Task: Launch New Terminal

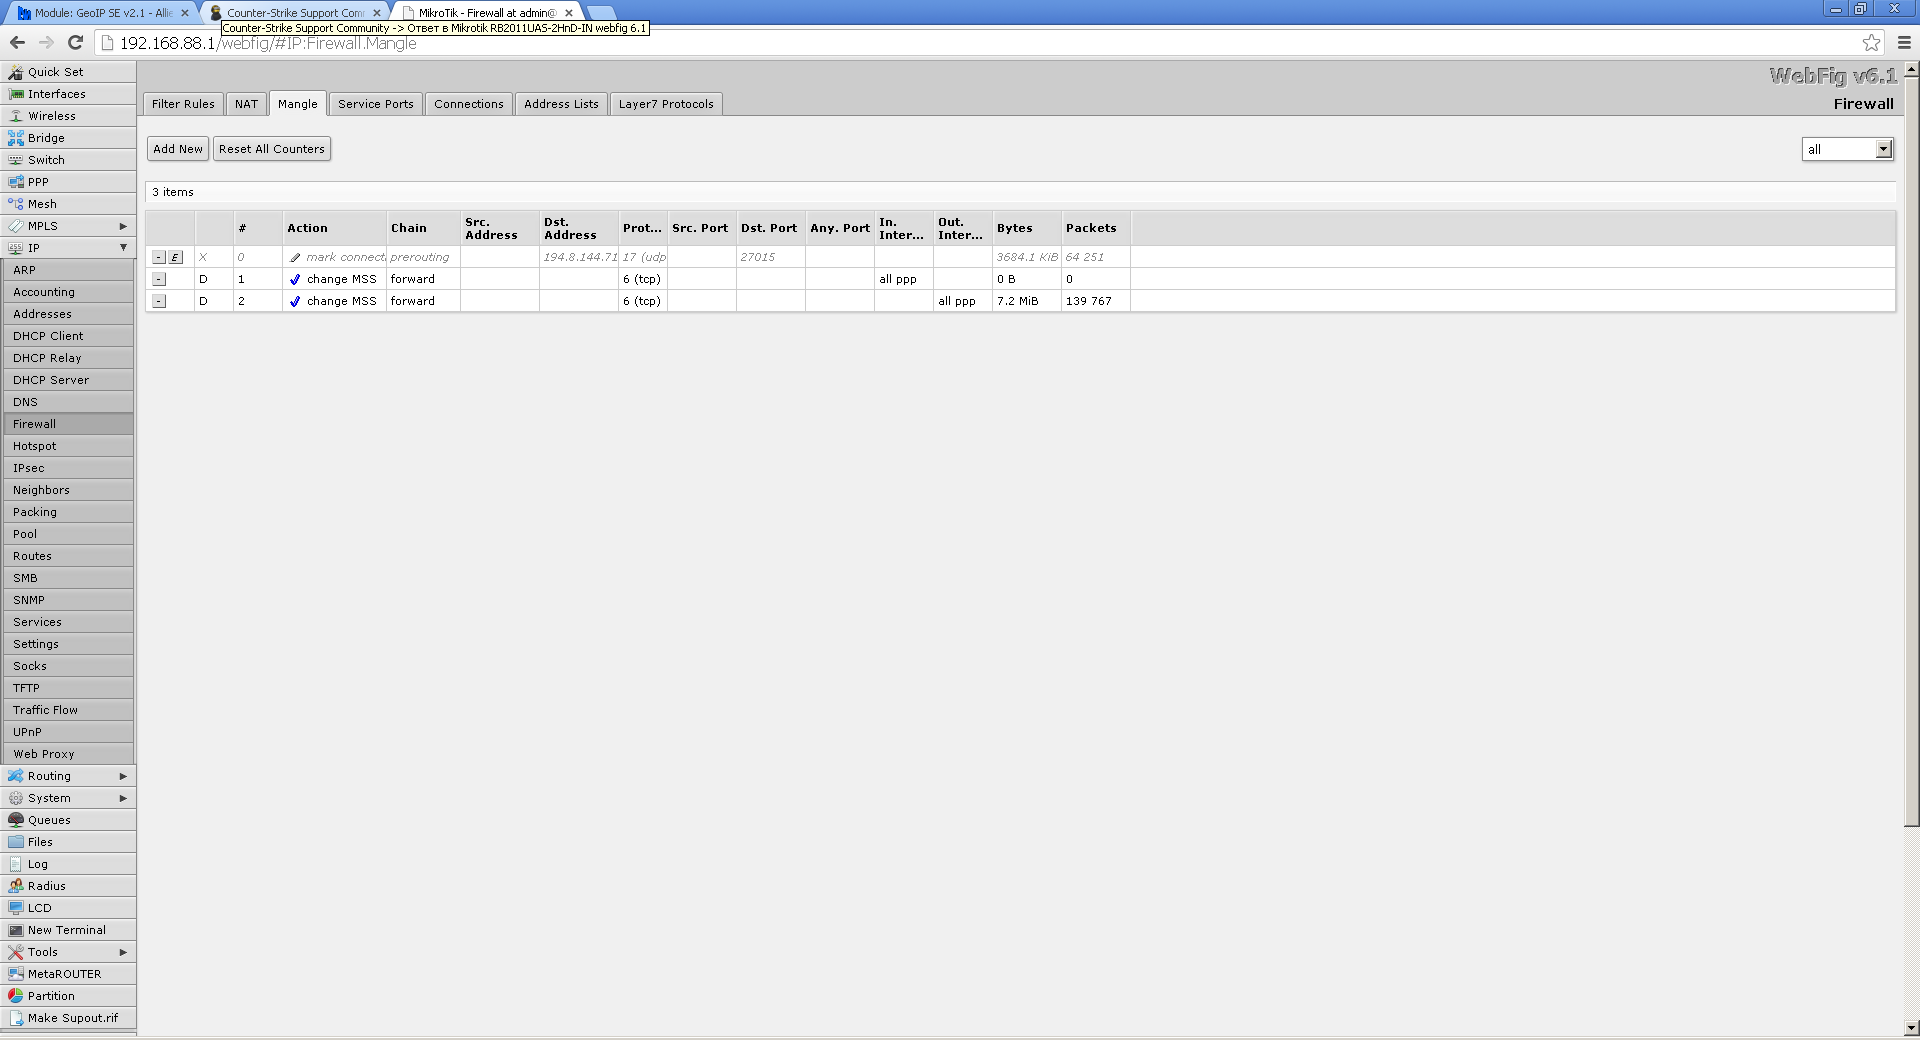Action: pyautogui.click(x=68, y=930)
